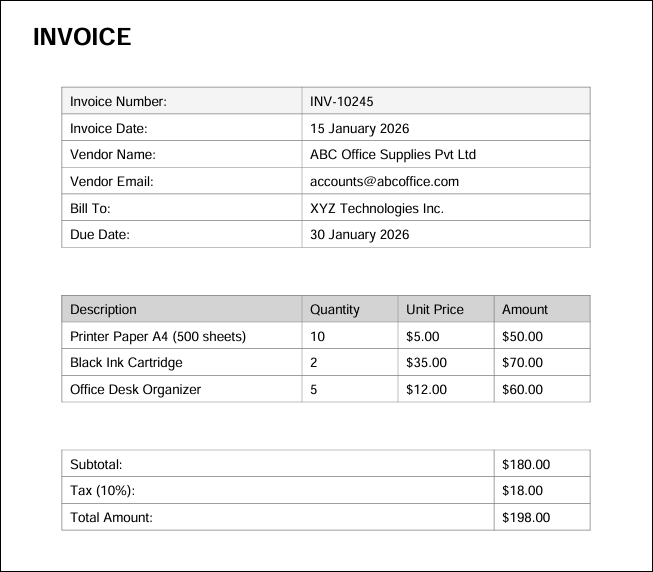Viewport: 653px width, 572px height.
Task: Select the Printer Paper A4 (500 sheets) row
Action: point(157,336)
